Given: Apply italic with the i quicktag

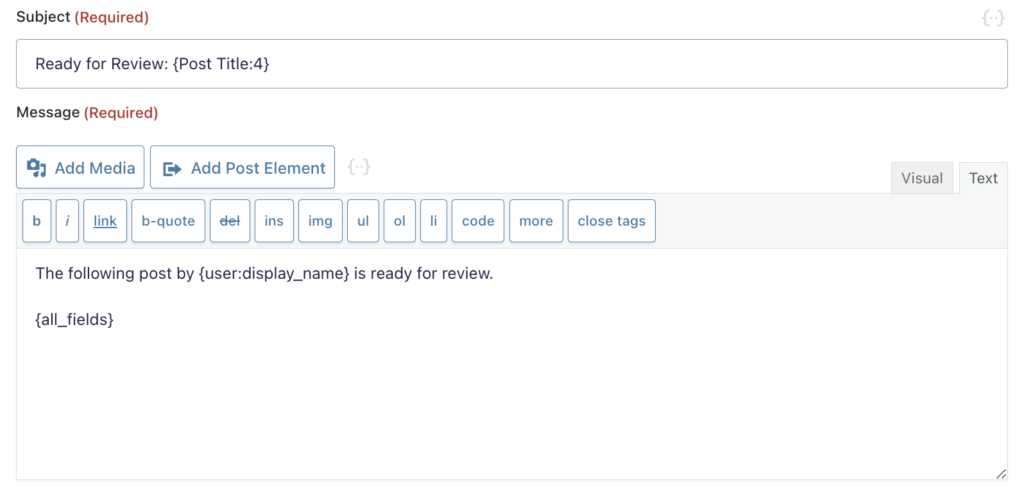Looking at the screenshot, I should (67, 221).
